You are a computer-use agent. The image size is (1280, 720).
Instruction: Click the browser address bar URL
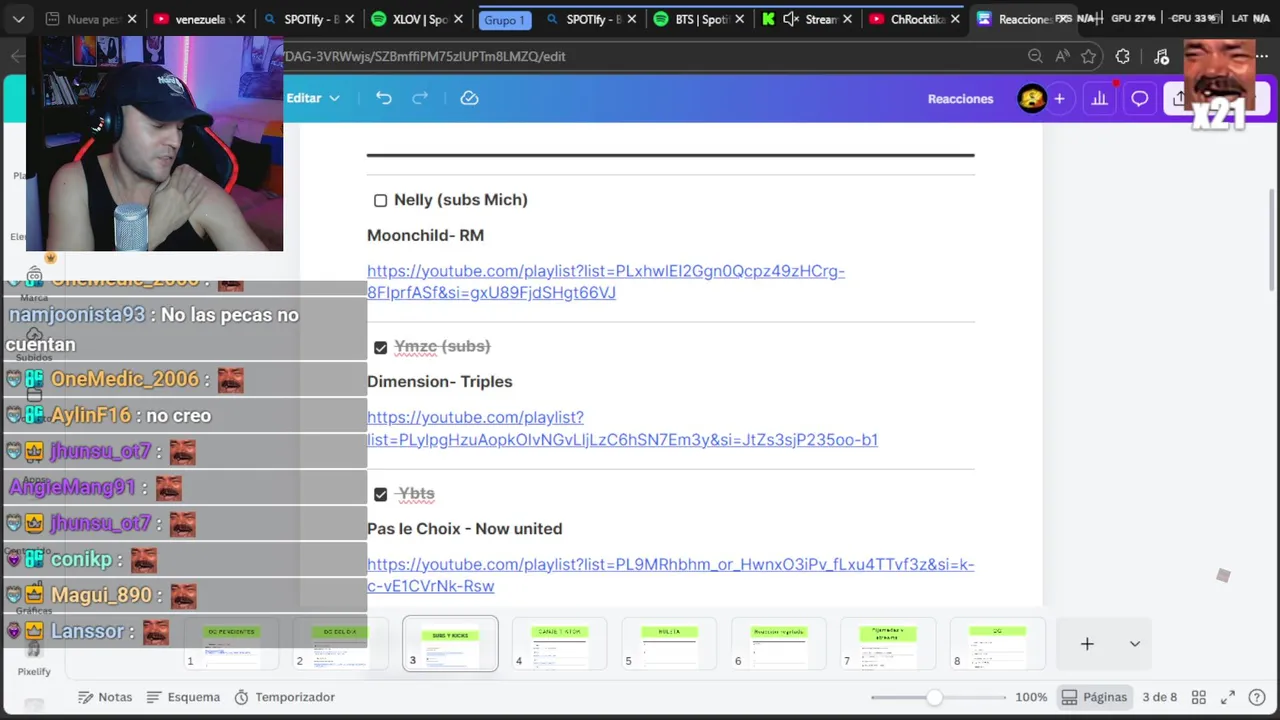coord(425,56)
